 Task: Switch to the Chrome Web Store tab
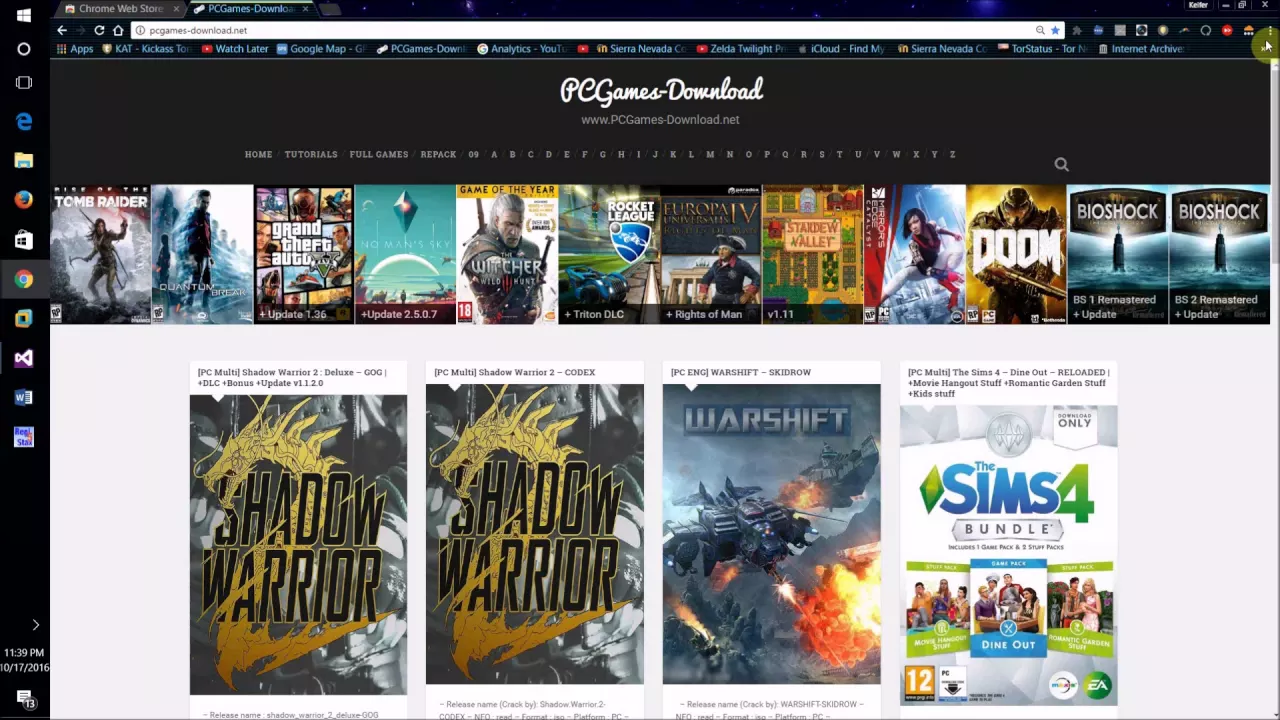click(x=121, y=9)
